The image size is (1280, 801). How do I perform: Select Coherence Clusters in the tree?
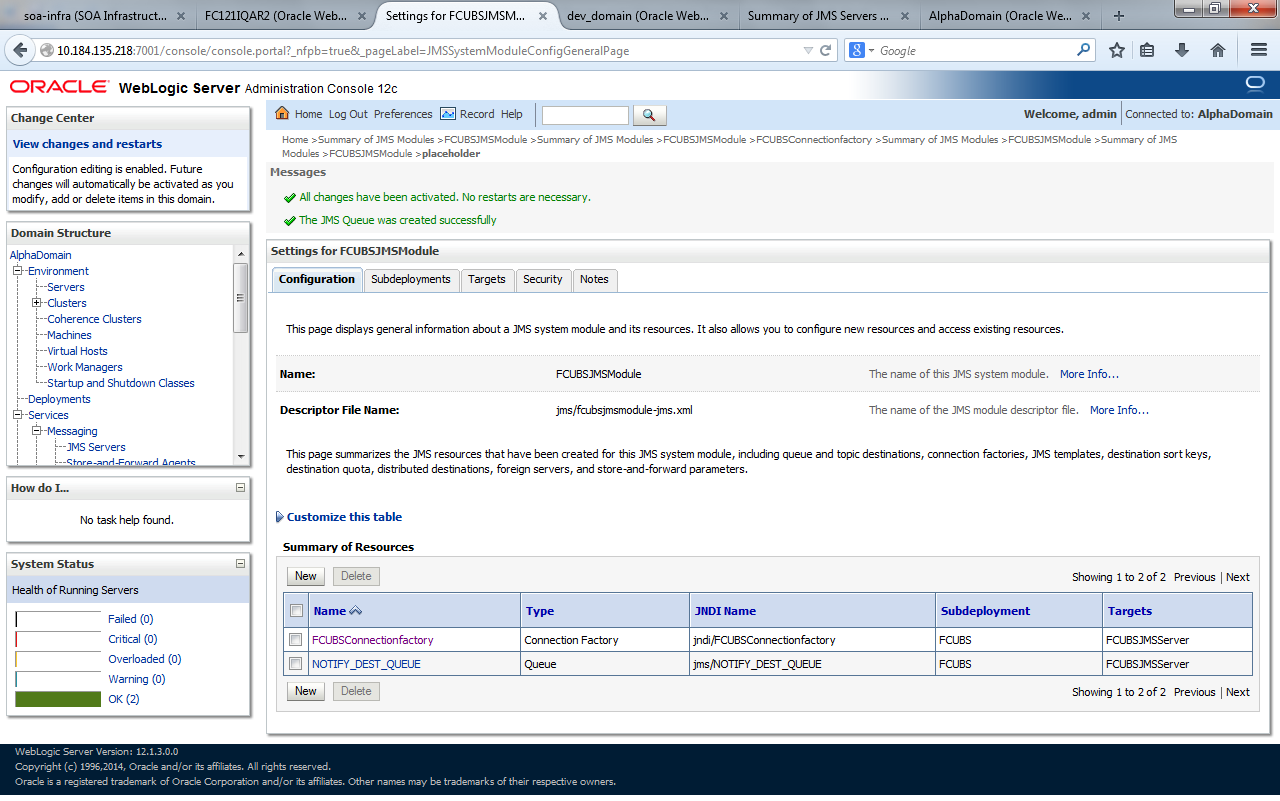[x=94, y=319]
